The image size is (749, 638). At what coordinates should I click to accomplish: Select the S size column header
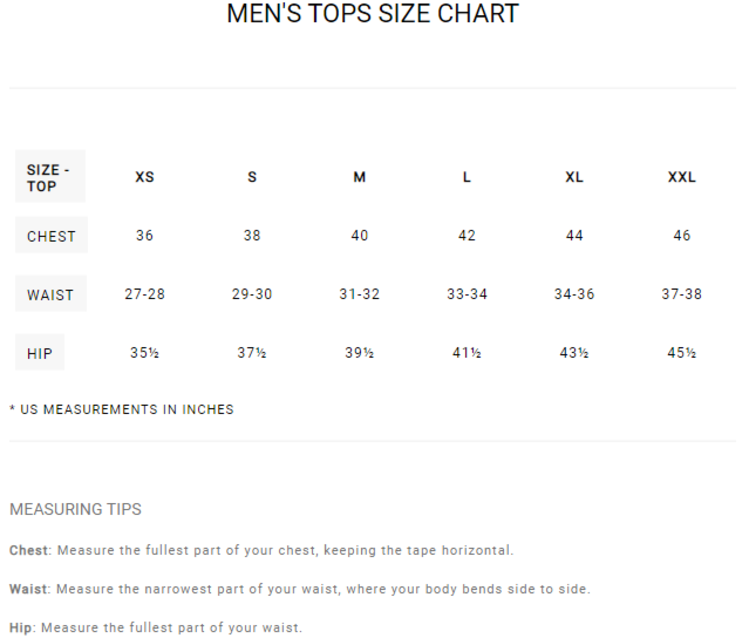tap(252, 177)
